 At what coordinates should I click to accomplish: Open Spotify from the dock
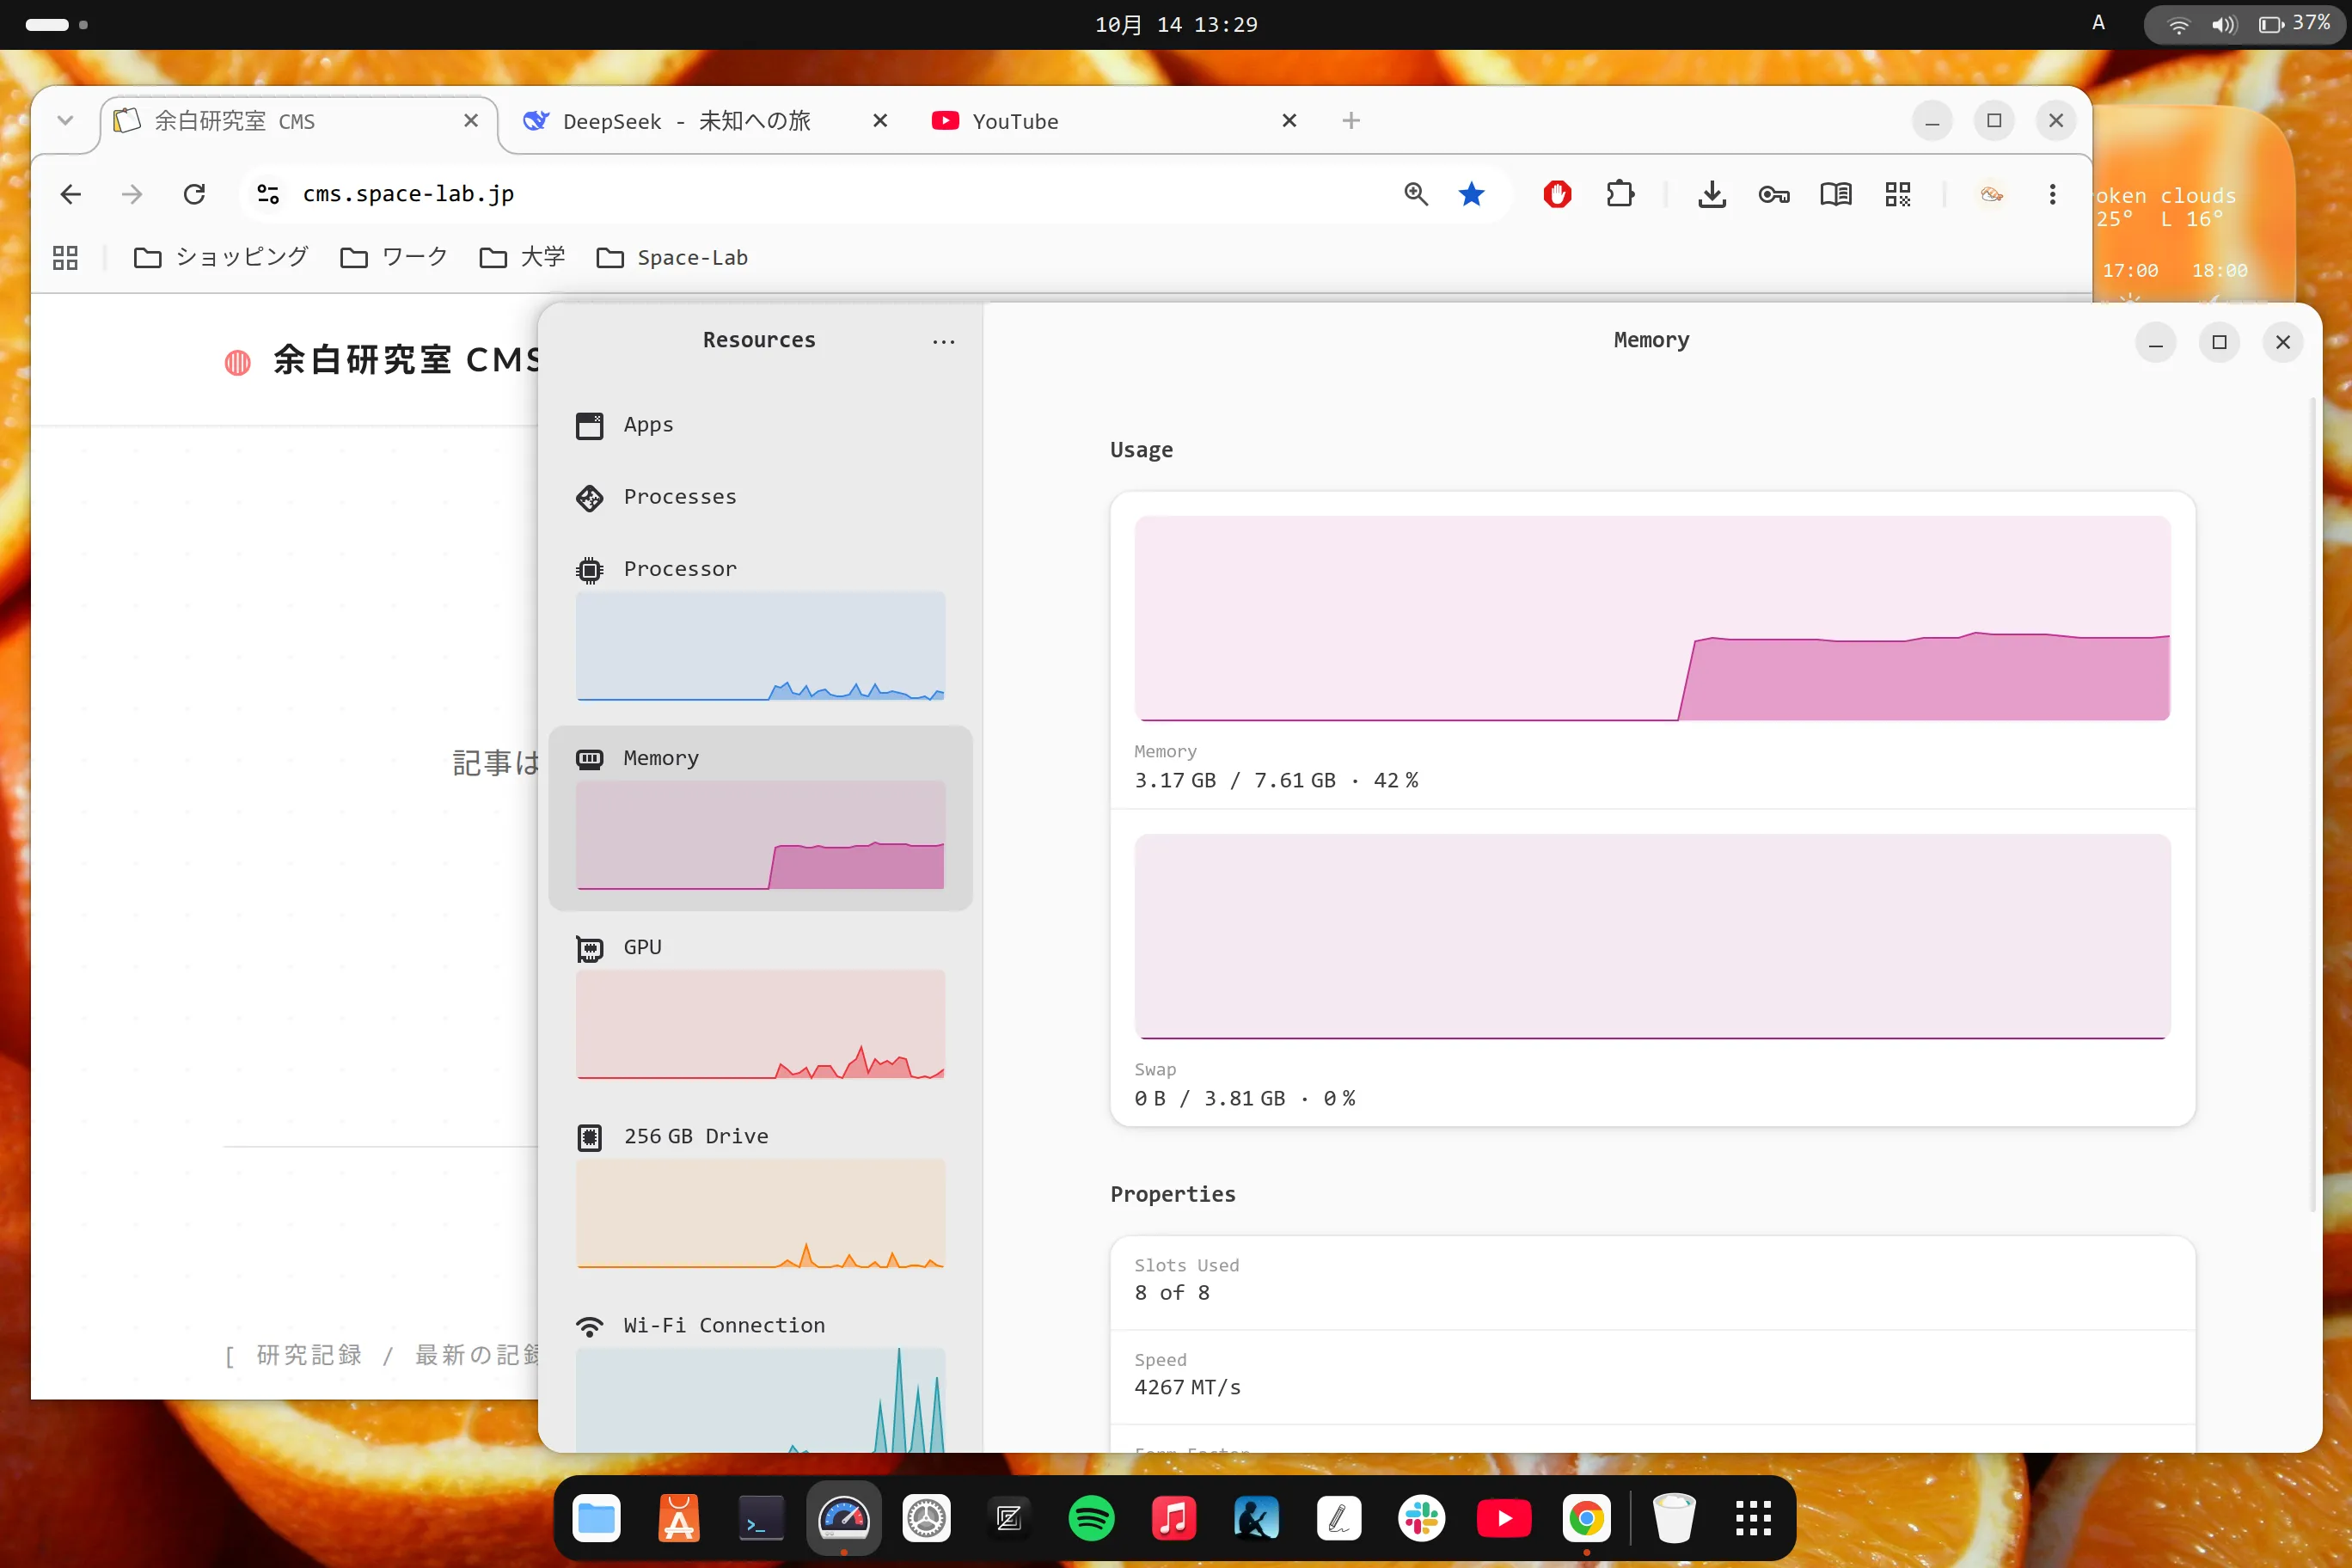(1091, 1519)
